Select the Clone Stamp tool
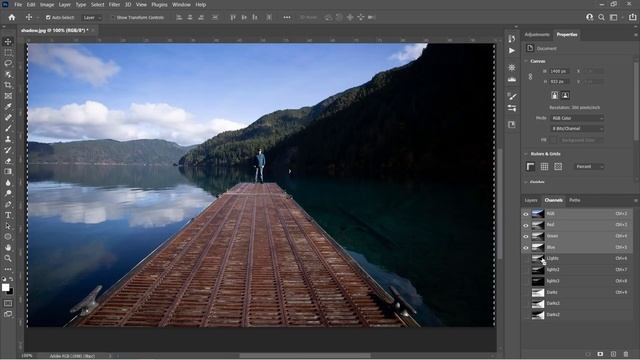Screen dimensions: 640x360 click(x=8, y=139)
